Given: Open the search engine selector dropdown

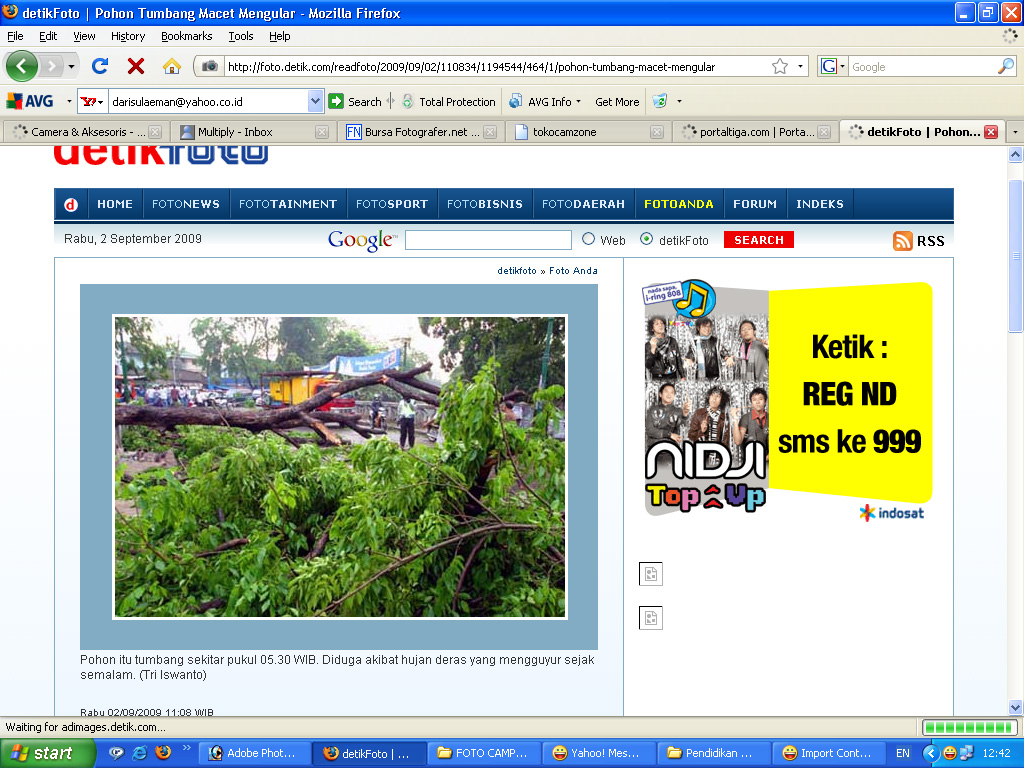Looking at the screenshot, I should 833,67.
